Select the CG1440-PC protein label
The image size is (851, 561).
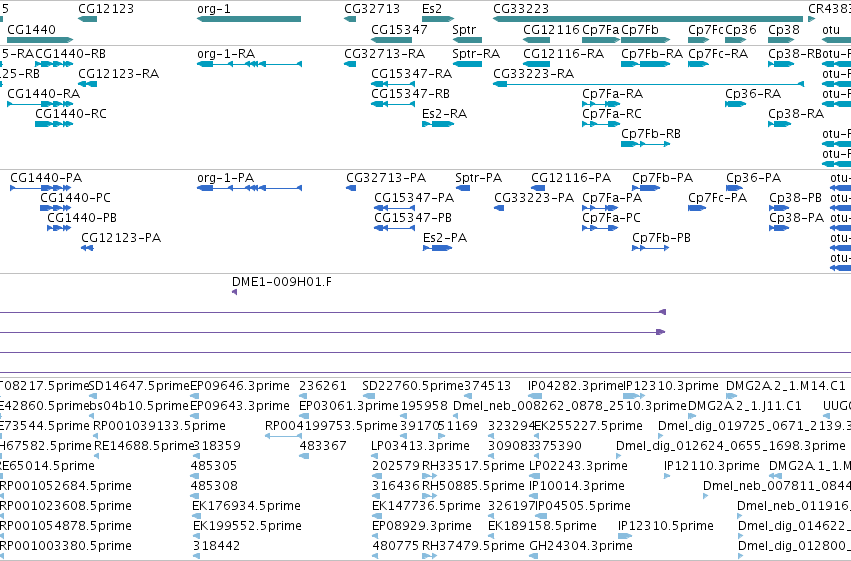(75, 198)
